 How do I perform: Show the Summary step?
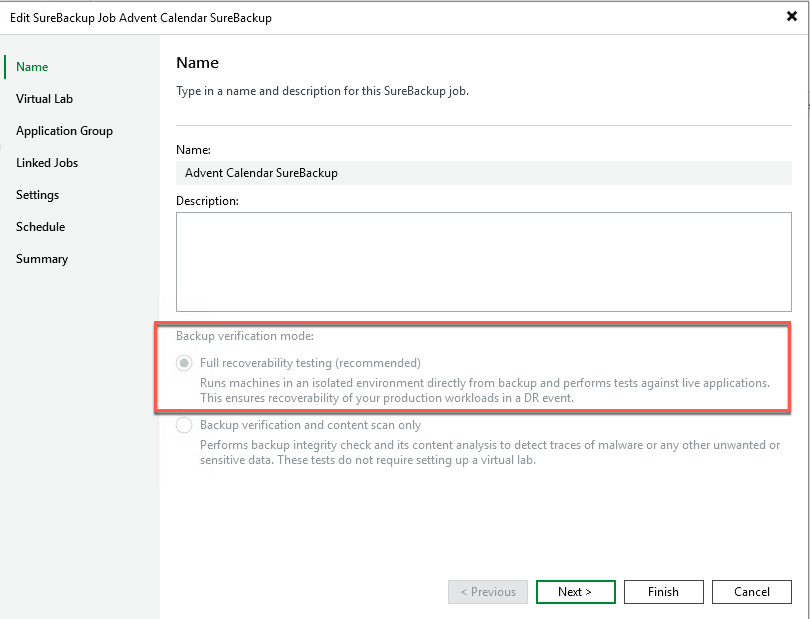(42, 259)
